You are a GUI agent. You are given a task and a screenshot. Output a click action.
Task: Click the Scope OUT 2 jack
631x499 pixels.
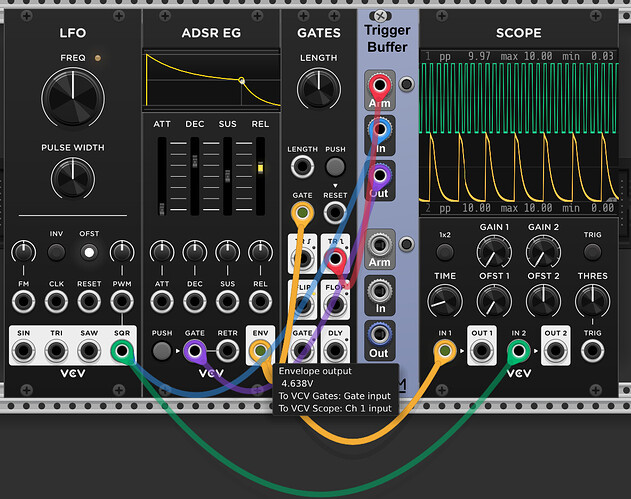click(x=555, y=351)
